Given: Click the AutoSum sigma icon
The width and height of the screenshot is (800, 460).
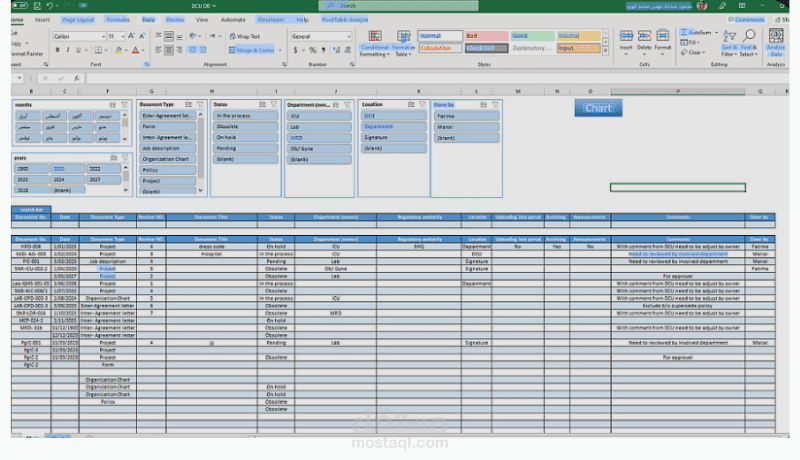Looking at the screenshot, I should tap(684, 32).
